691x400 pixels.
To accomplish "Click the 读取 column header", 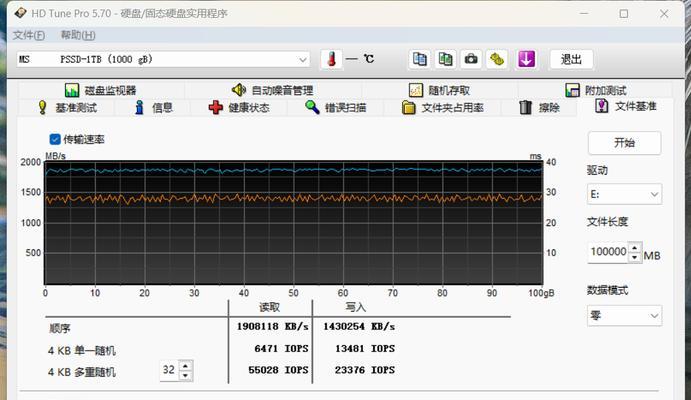I will (x=270, y=307).
